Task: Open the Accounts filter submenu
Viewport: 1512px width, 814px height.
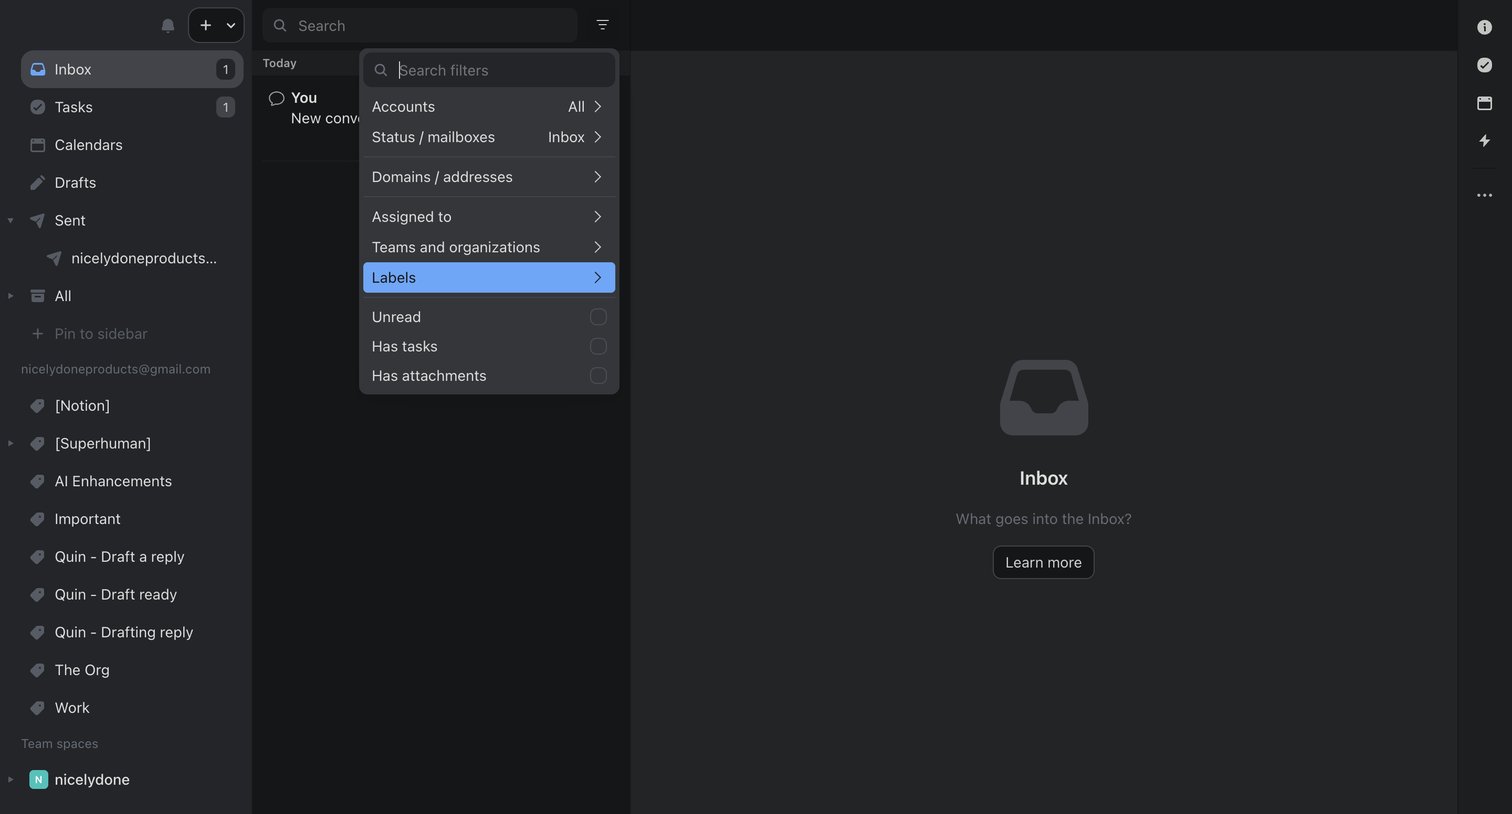Action: point(489,107)
